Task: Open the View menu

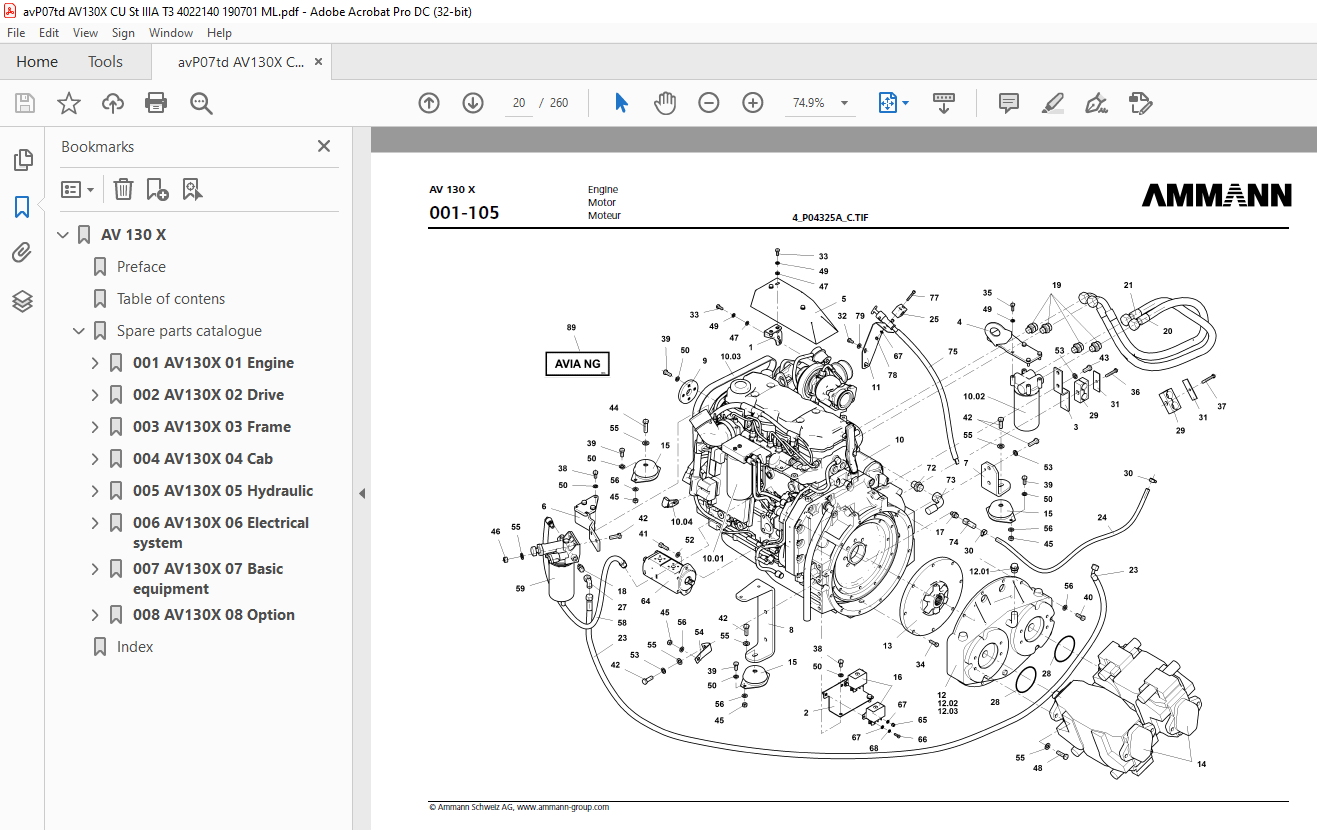Action: click(85, 33)
